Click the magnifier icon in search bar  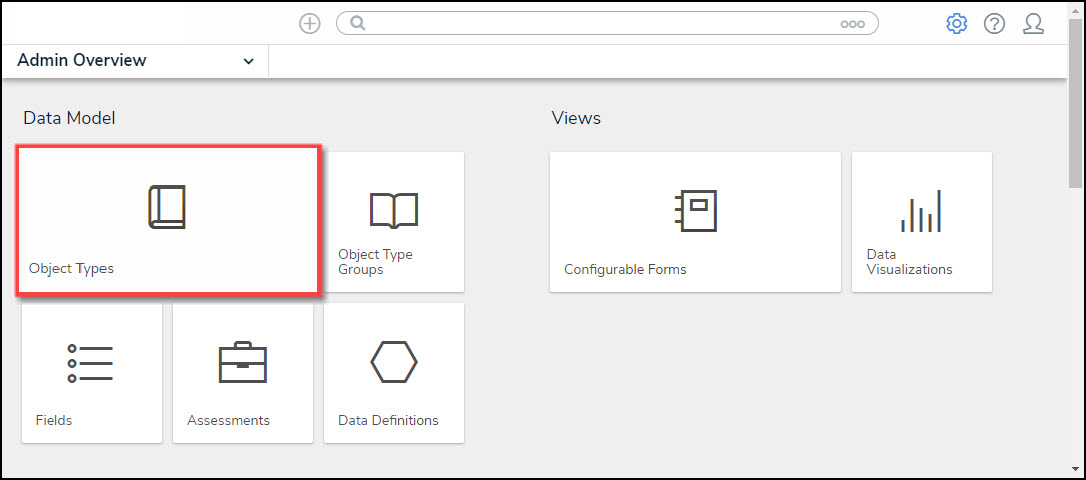tap(357, 24)
